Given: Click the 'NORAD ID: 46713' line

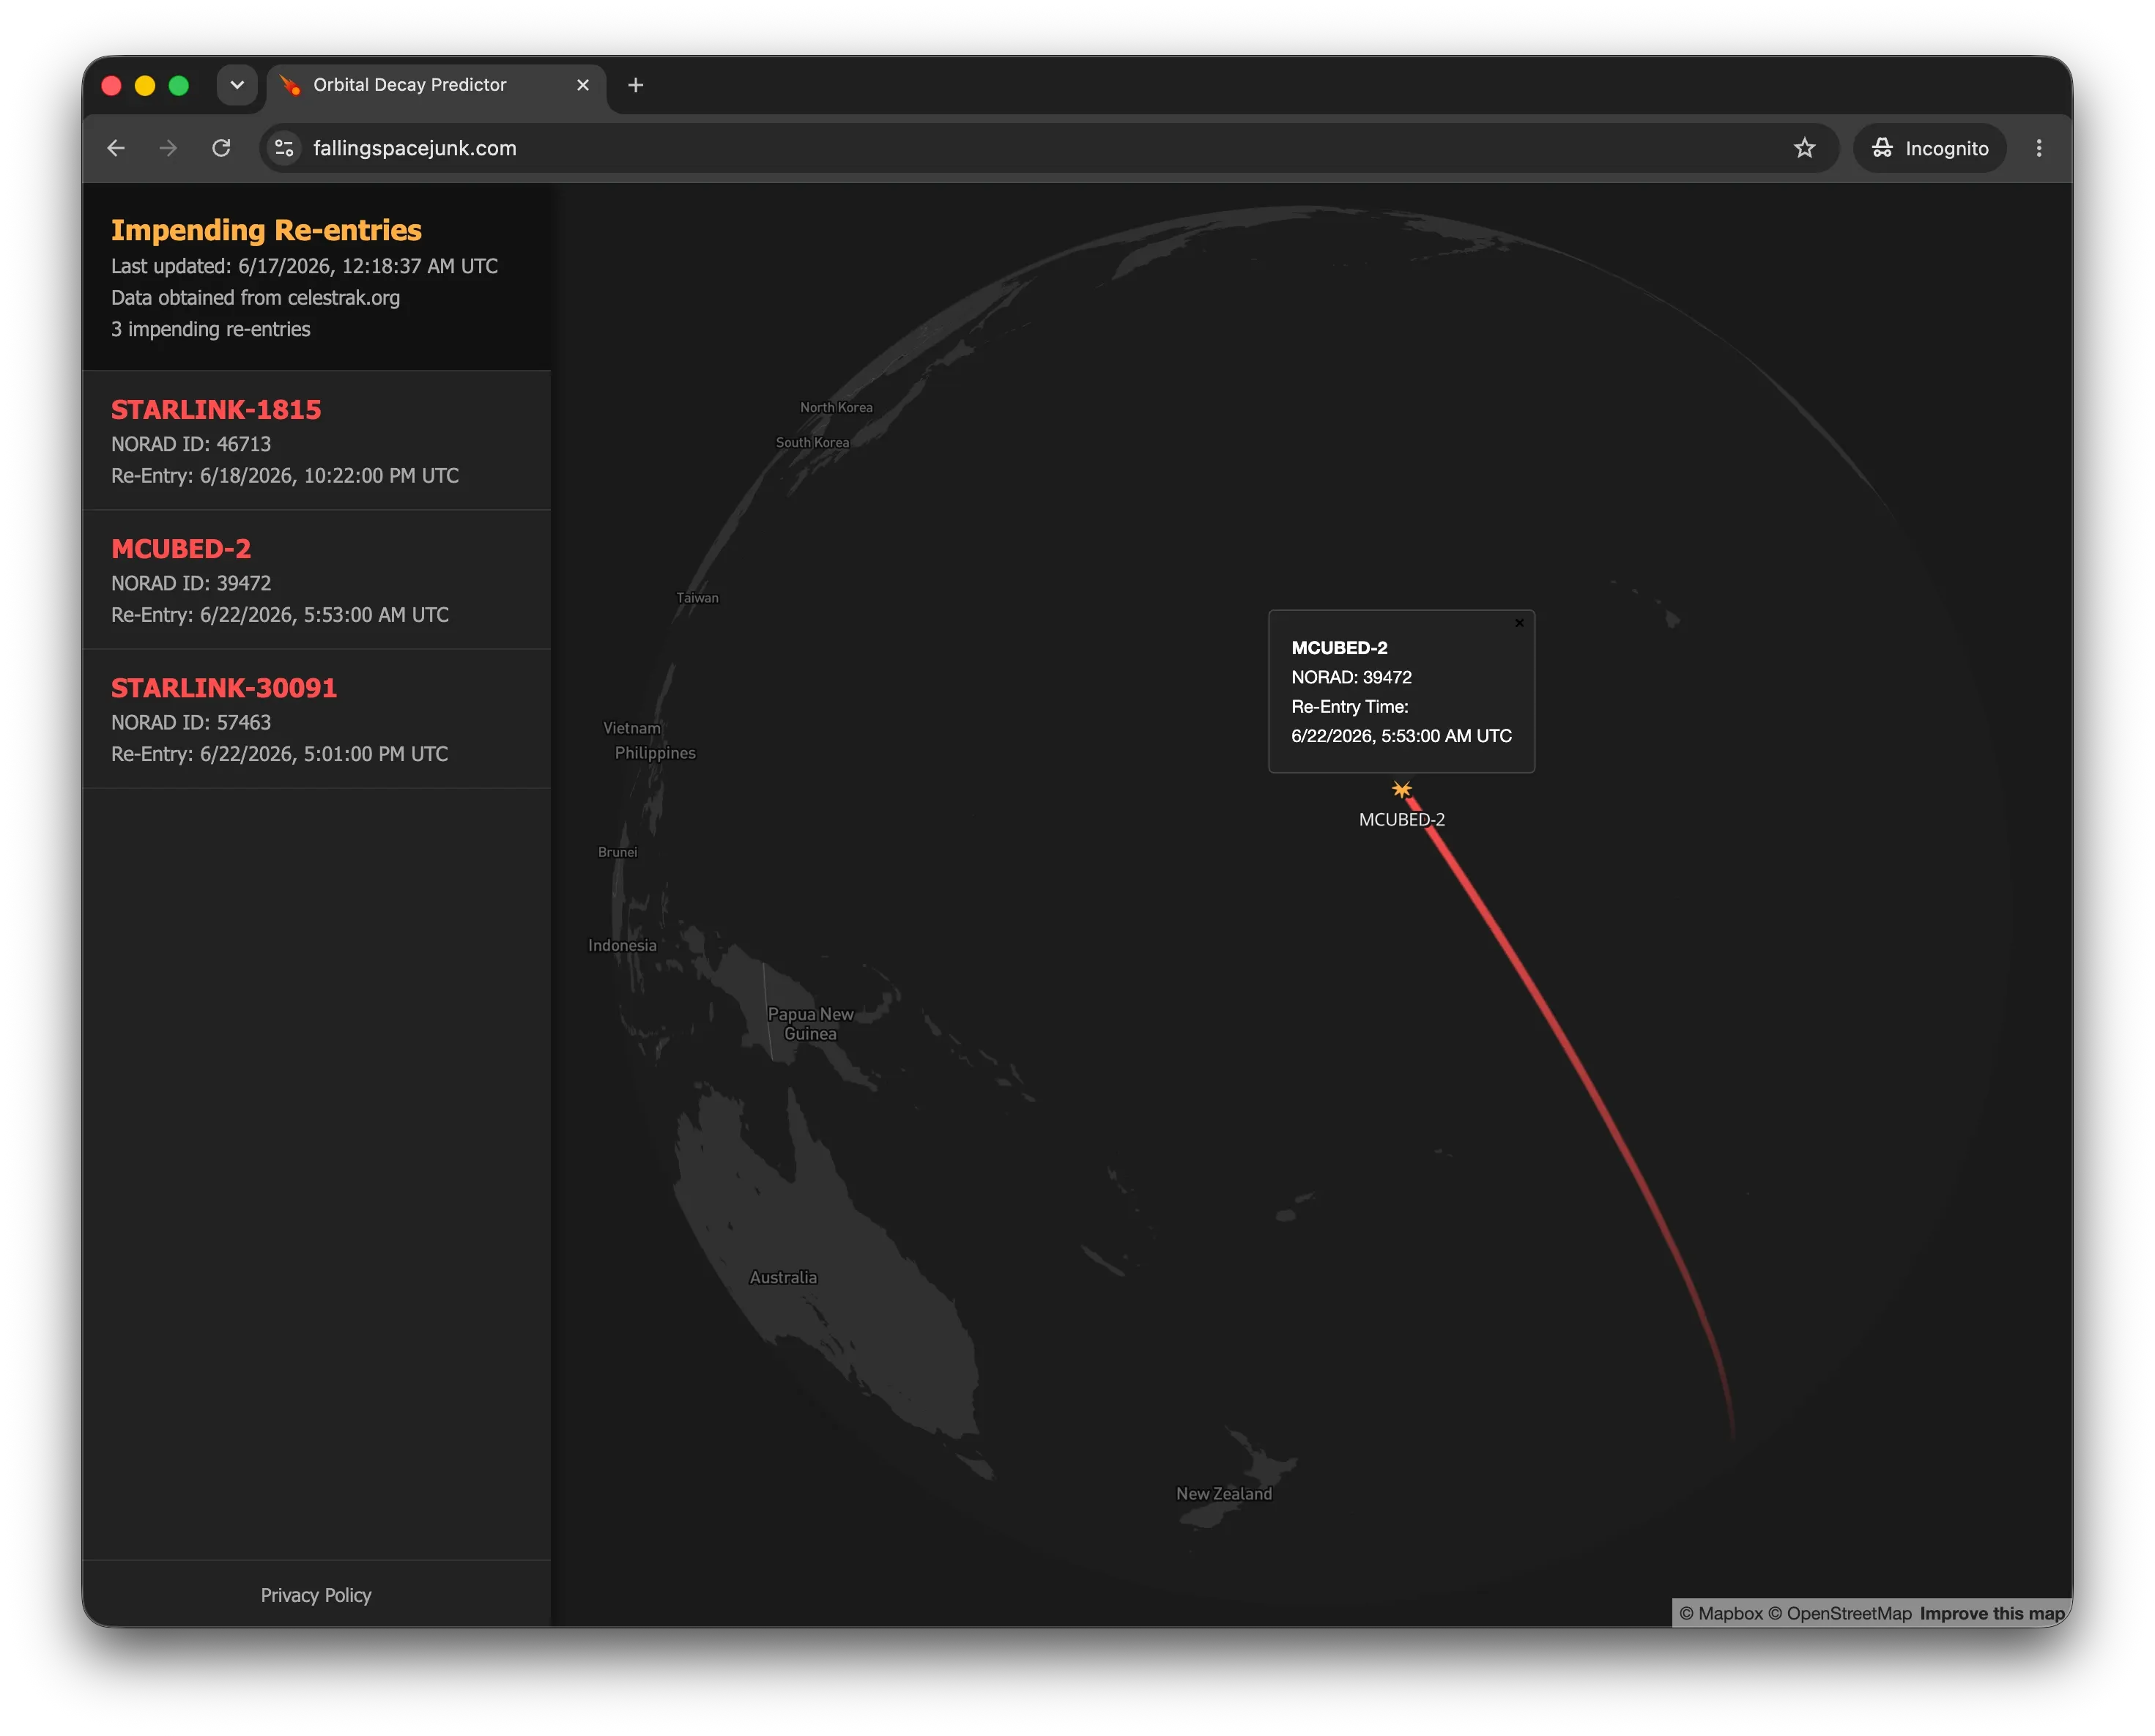Looking at the screenshot, I should tap(191, 444).
